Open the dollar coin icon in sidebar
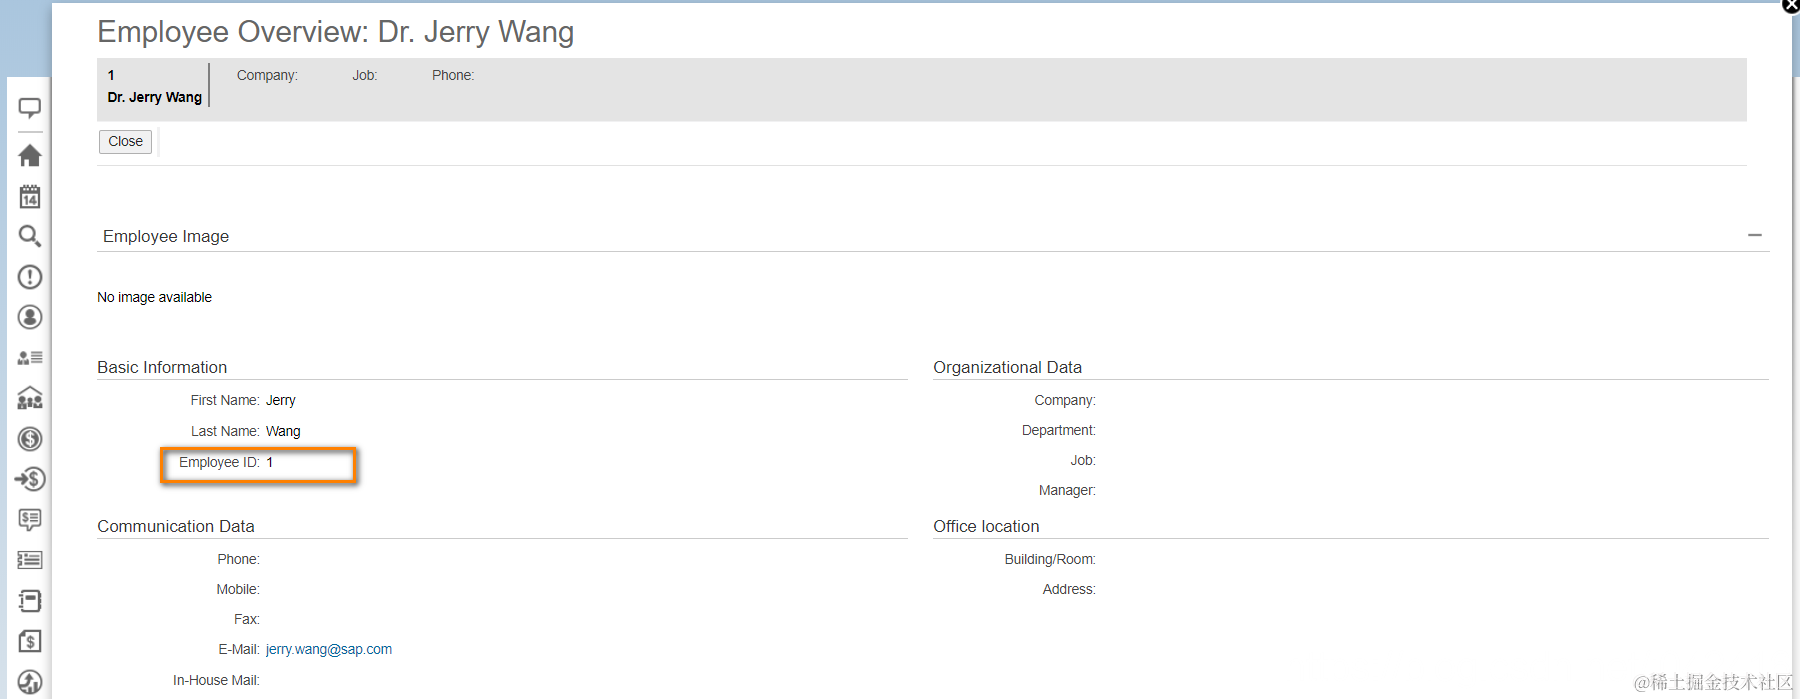1800x699 pixels. point(30,439)
